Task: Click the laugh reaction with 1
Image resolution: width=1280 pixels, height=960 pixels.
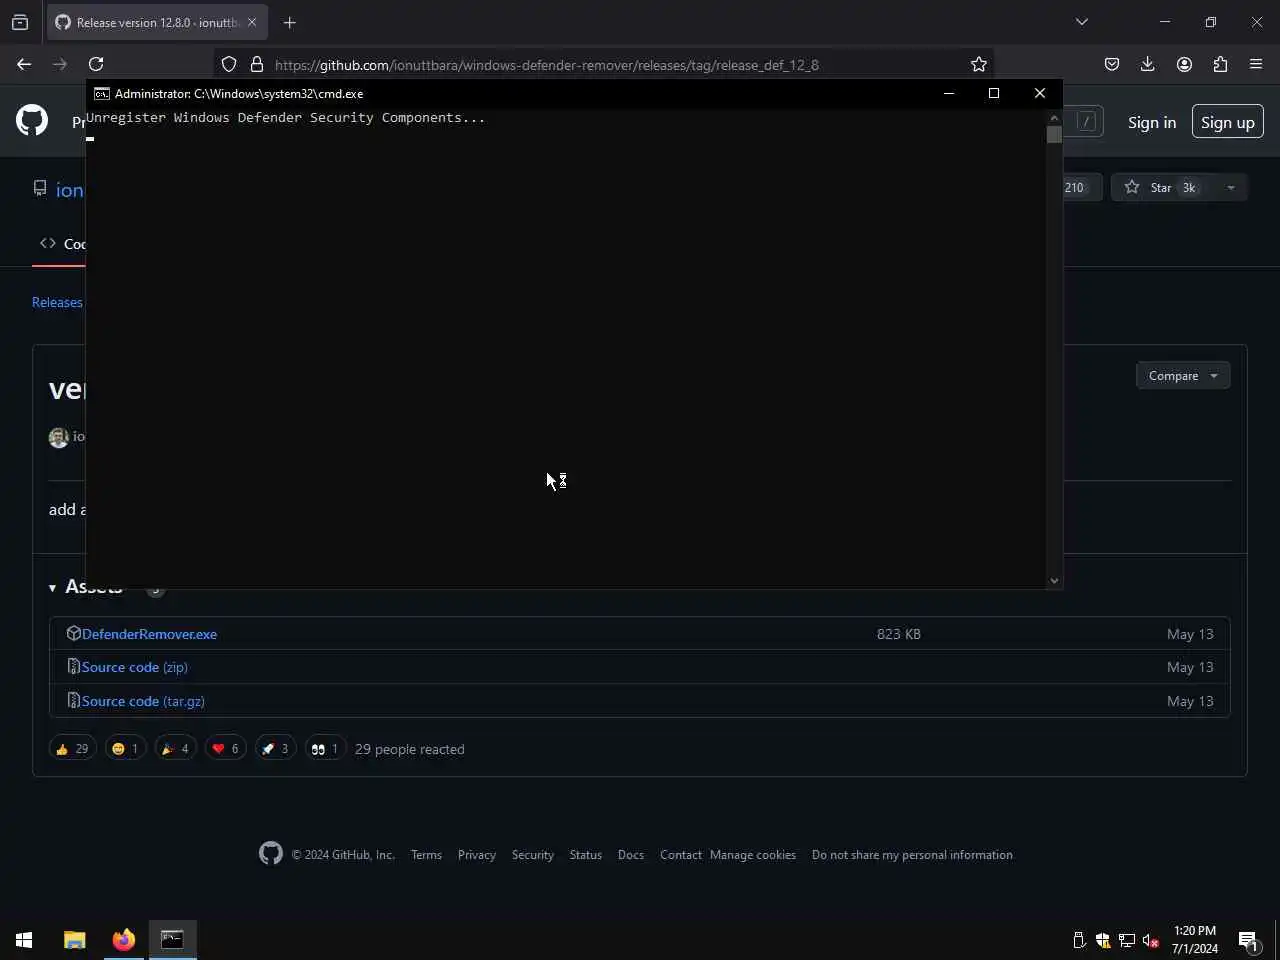Action: tap(125, 748)
